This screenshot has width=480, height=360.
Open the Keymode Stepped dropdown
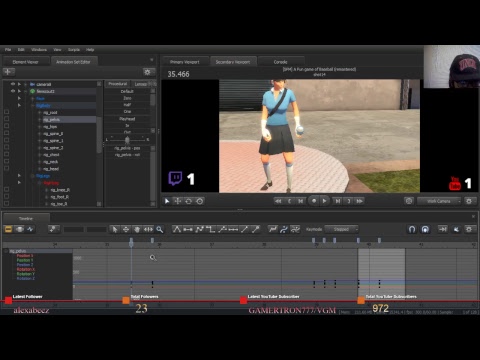pos(341,229)
